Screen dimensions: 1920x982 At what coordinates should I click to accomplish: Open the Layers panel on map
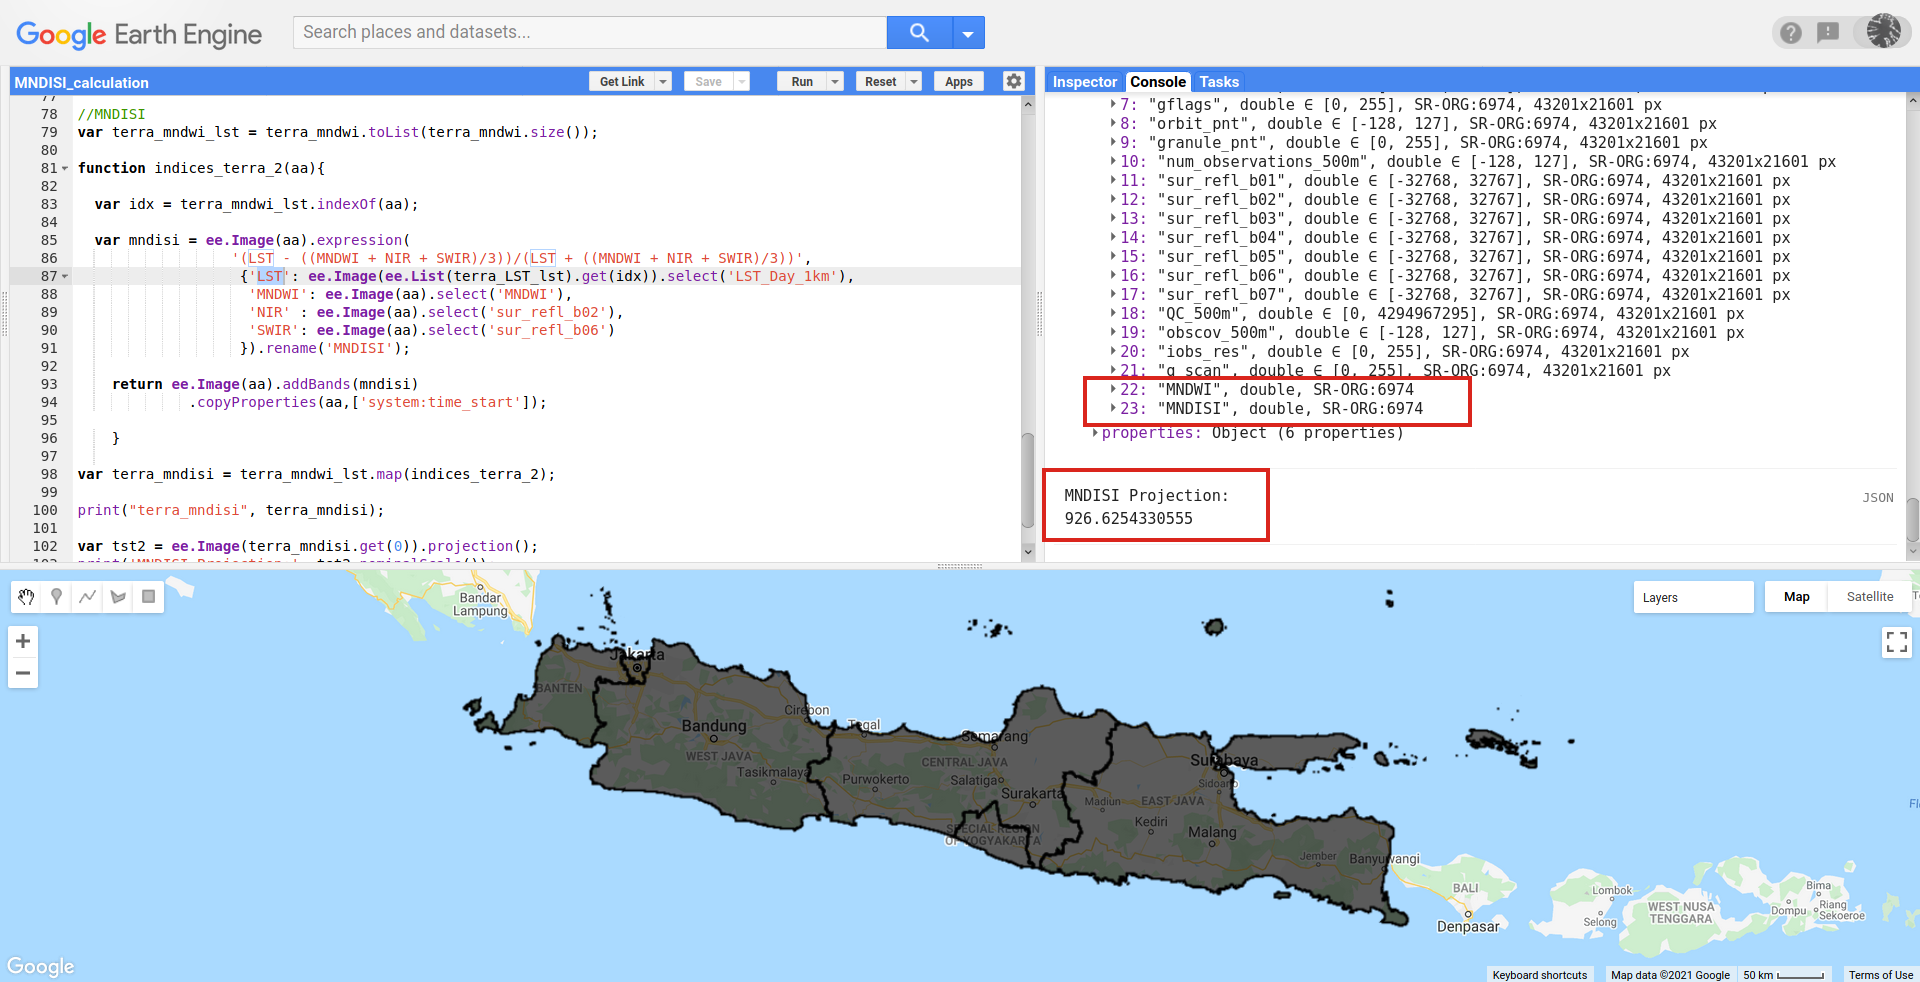click(x=1693, y=597)
